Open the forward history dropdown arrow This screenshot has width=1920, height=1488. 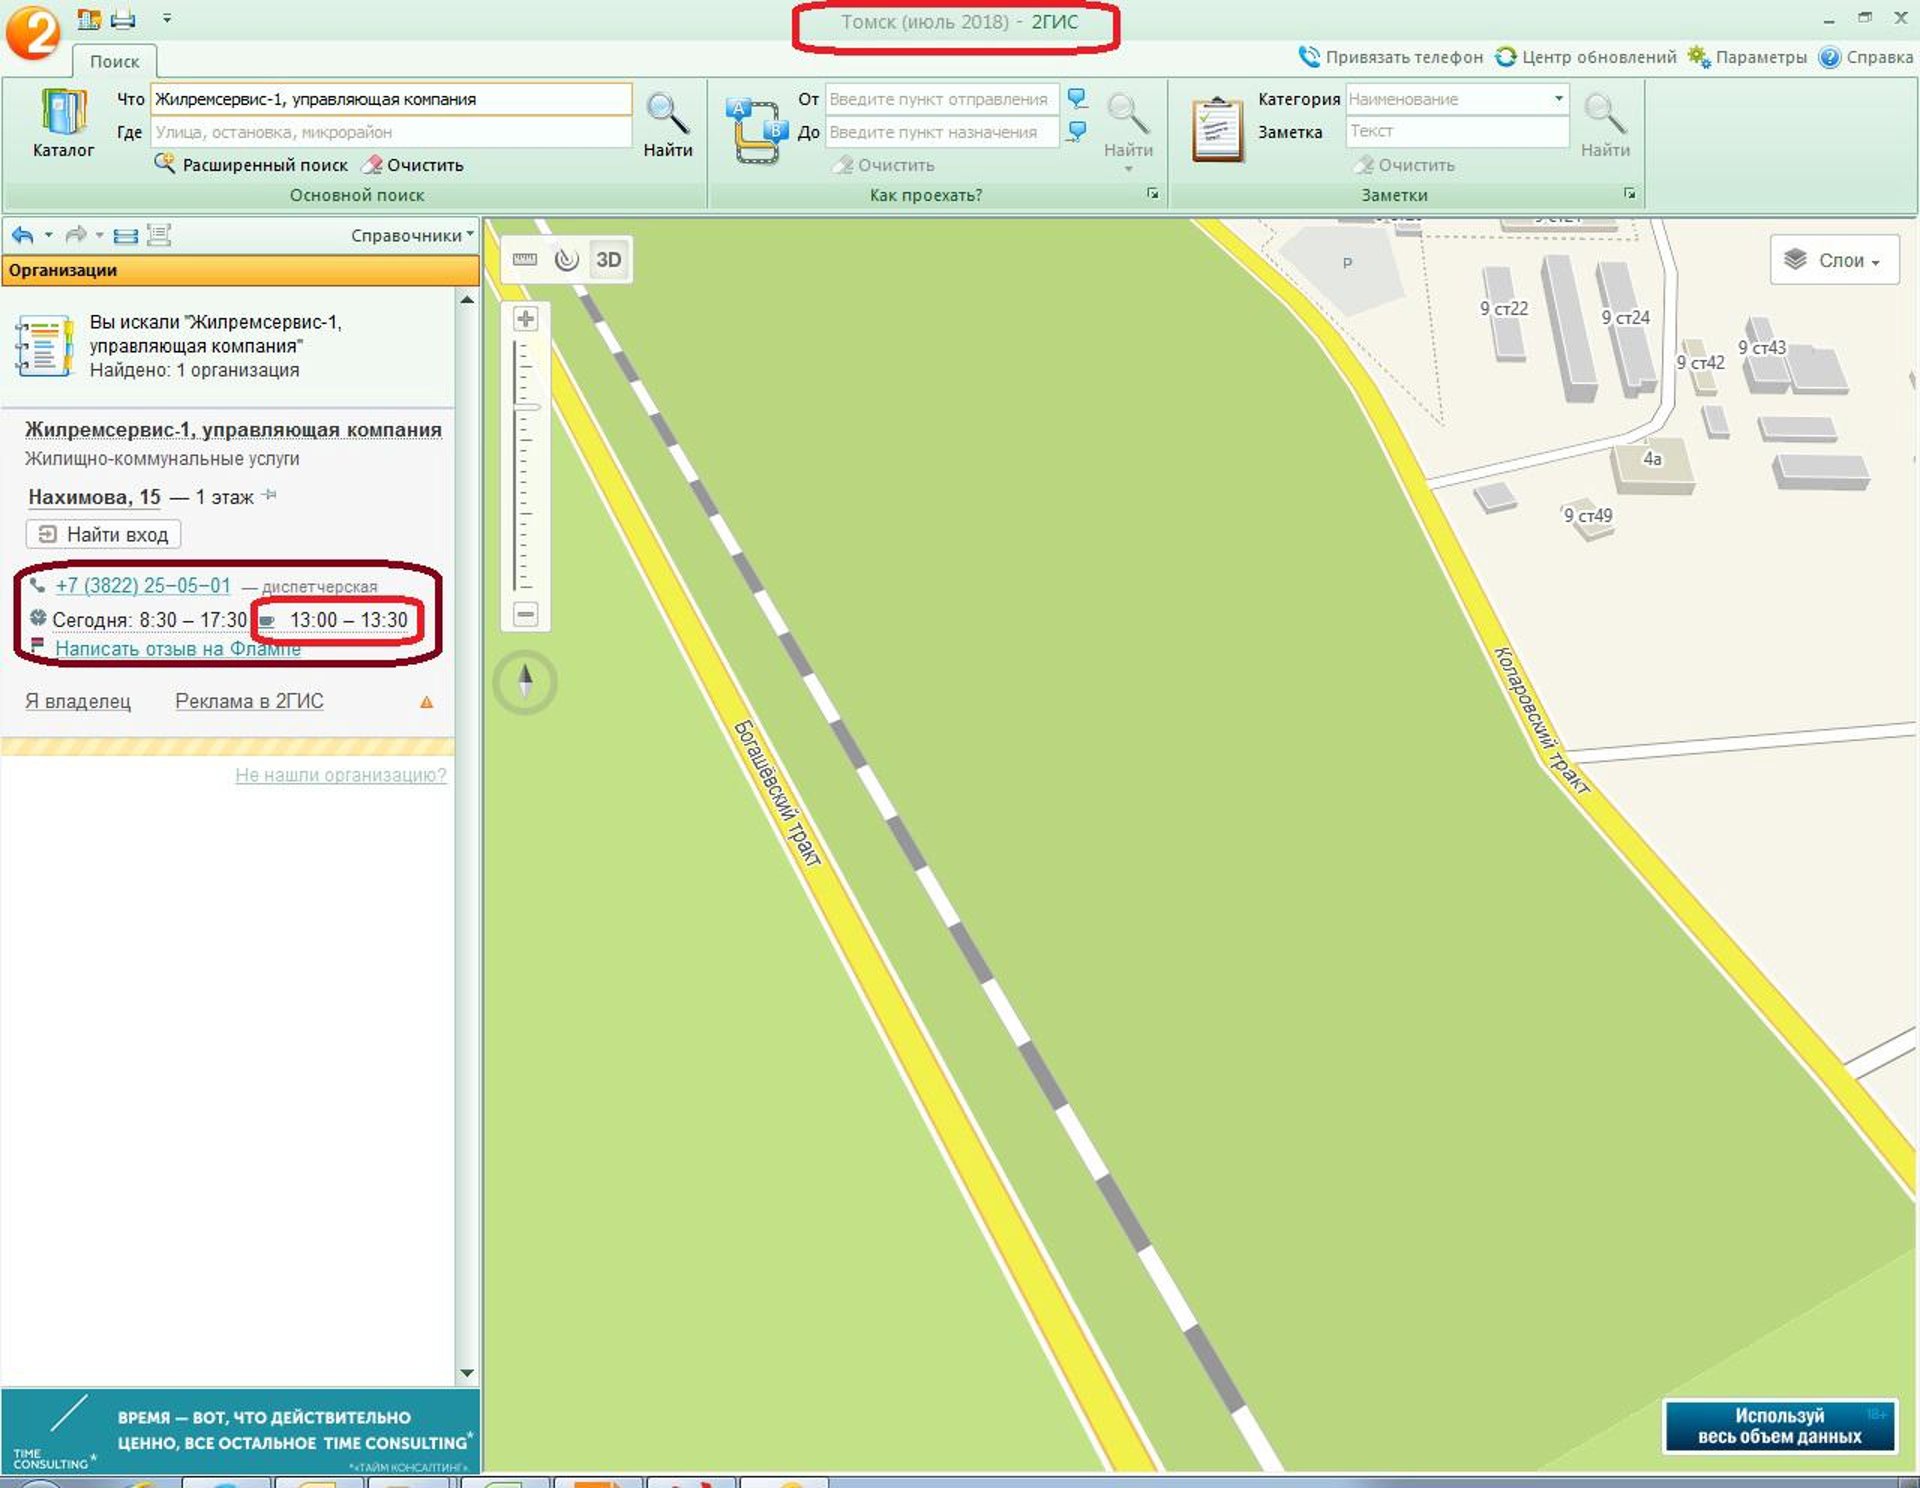(x=100, y=236)
